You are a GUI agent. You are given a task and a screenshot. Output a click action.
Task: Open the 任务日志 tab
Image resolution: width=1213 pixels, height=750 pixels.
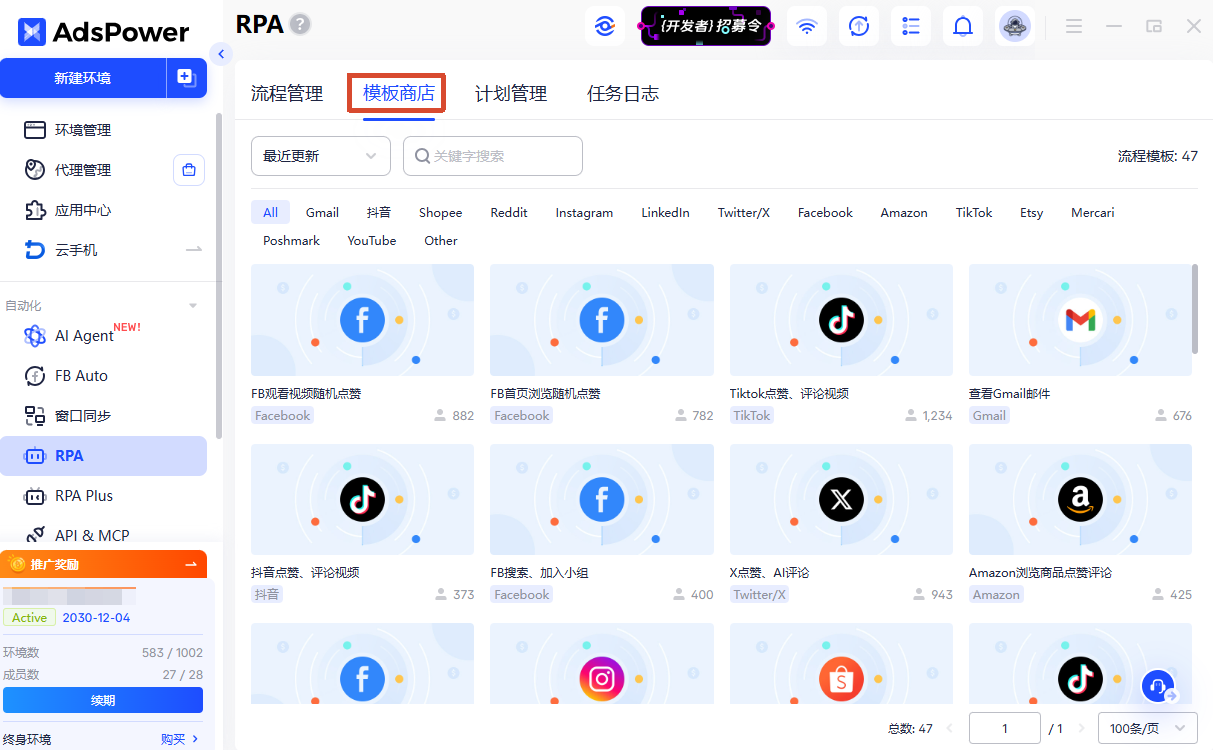click(x=623, y=94)
